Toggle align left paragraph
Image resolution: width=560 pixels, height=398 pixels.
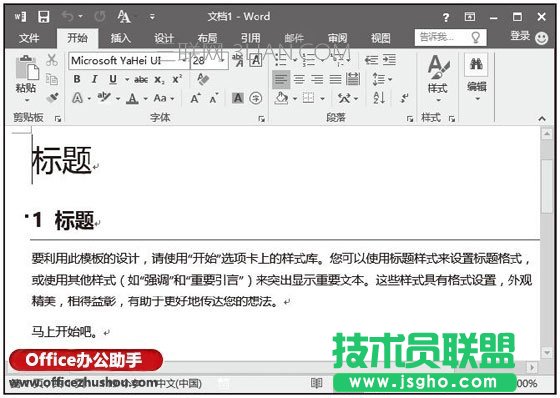(281, 79)
